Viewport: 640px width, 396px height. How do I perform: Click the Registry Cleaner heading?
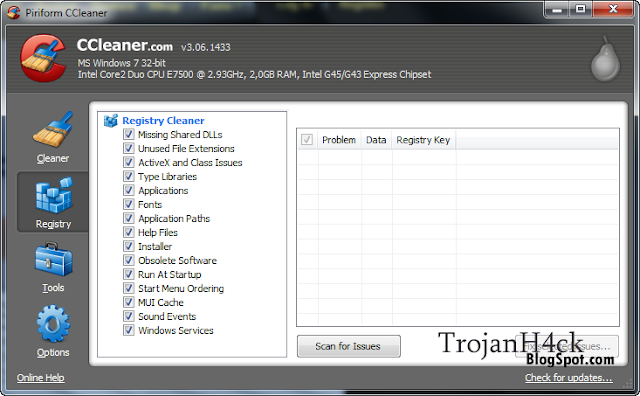pos(163,121)
